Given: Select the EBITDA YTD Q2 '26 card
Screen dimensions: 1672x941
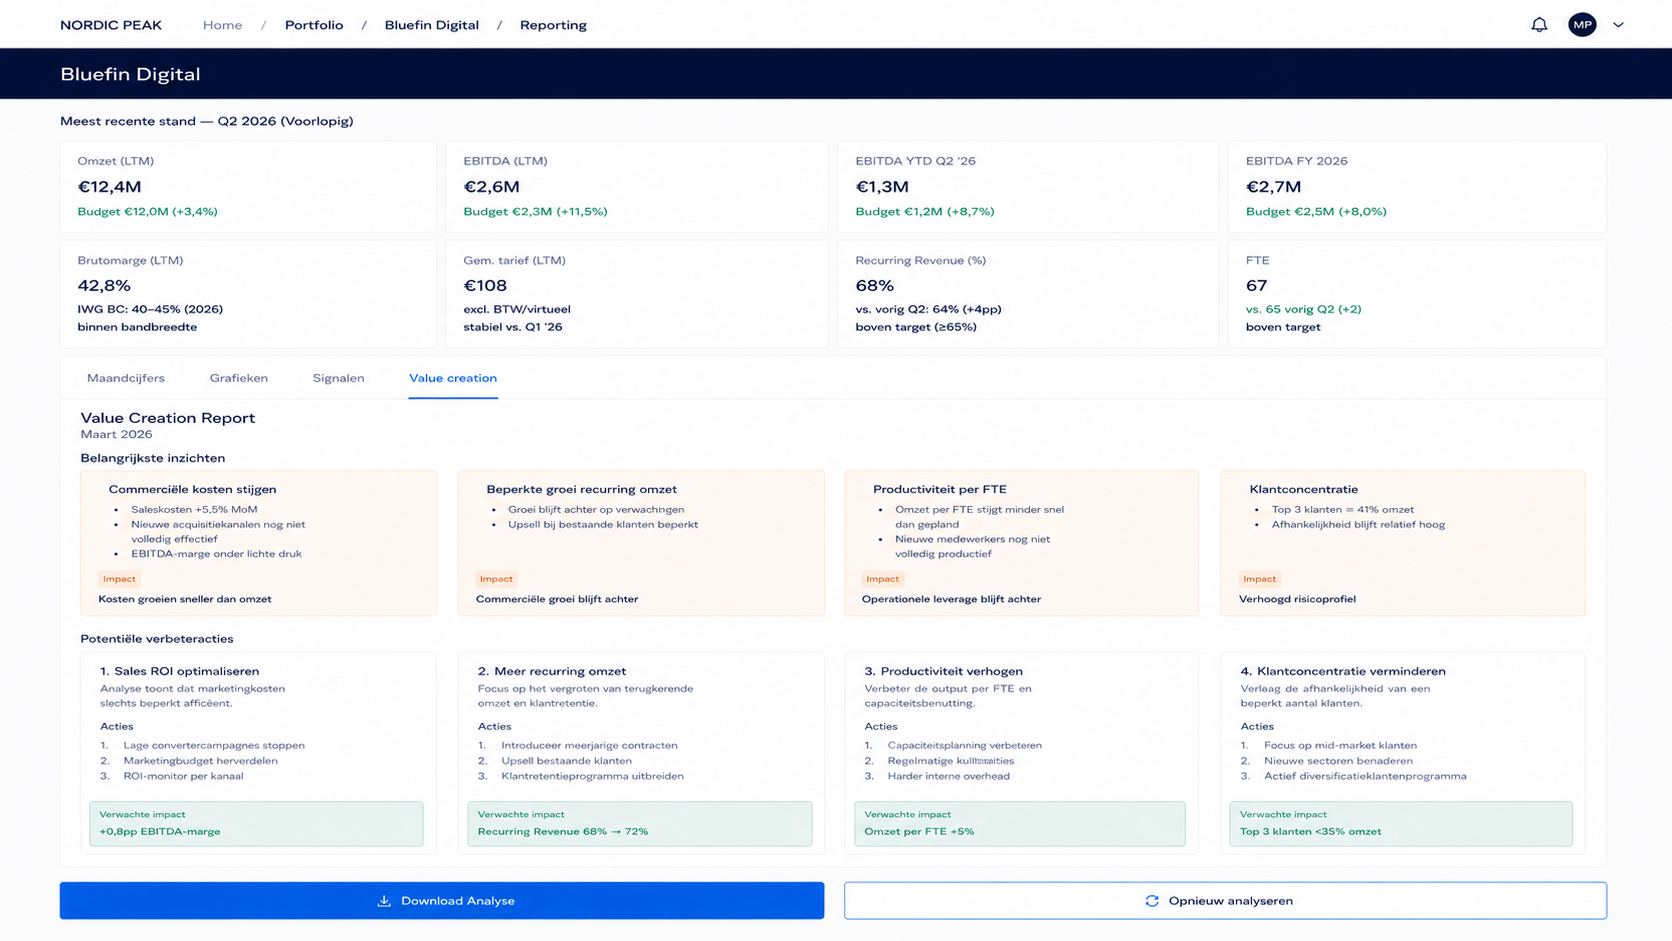Looking at the screenshot, I should (x=1027, y=187).
